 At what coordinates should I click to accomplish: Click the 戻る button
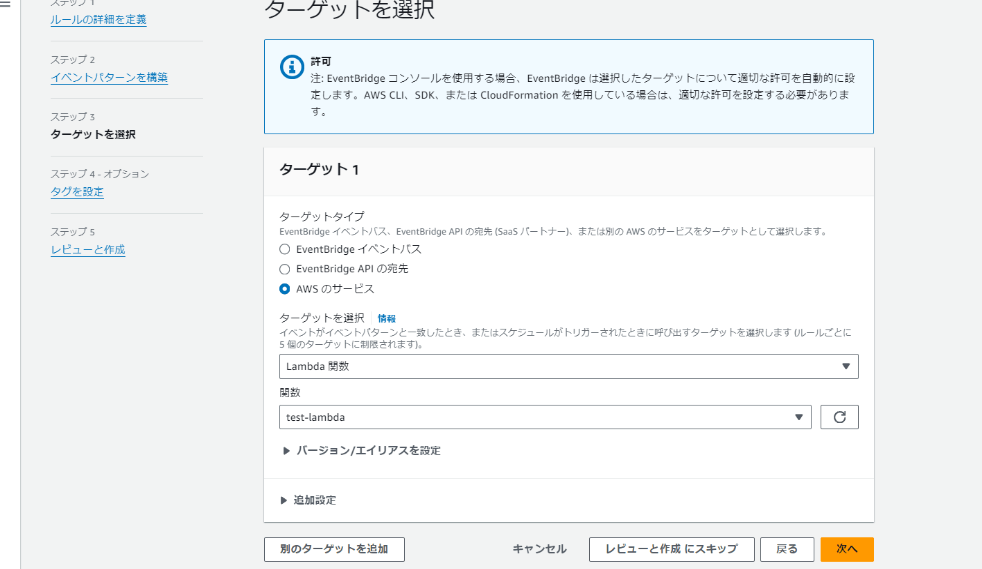click(787, 549)
